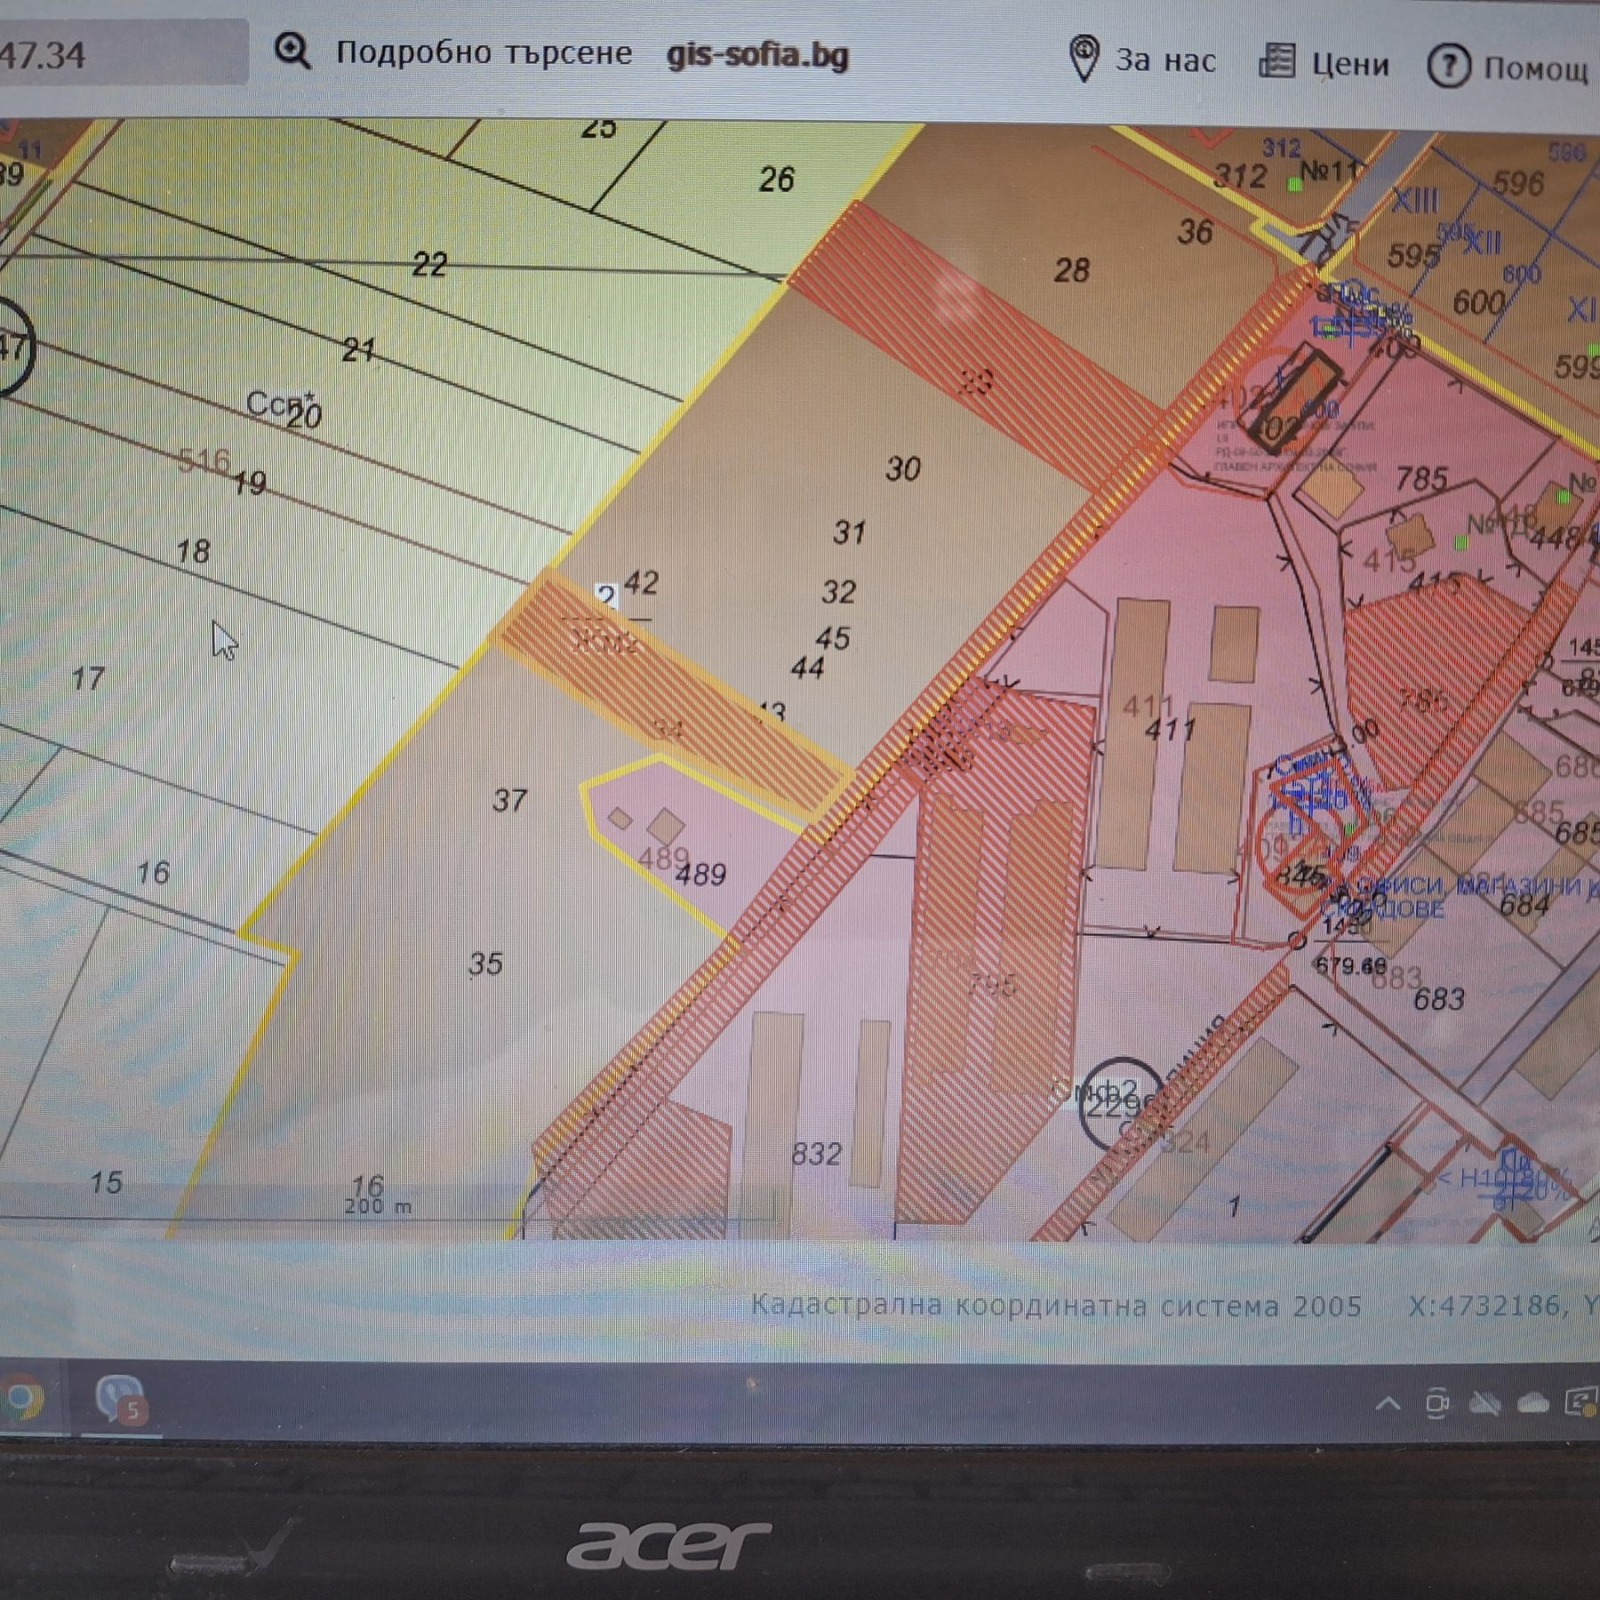Screen dimensions: 1600x1600
Task: Click the advanced search magnifier icon
Action: point(292,50)
